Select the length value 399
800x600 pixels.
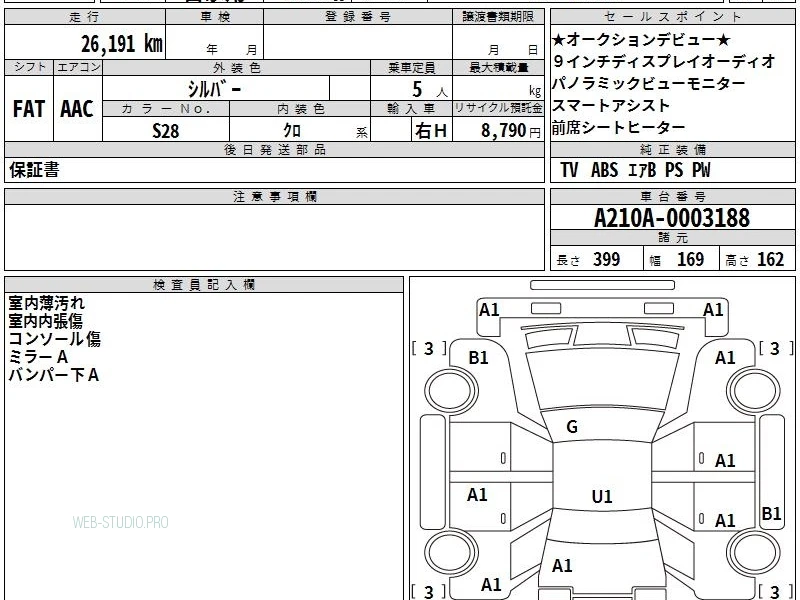607,259
